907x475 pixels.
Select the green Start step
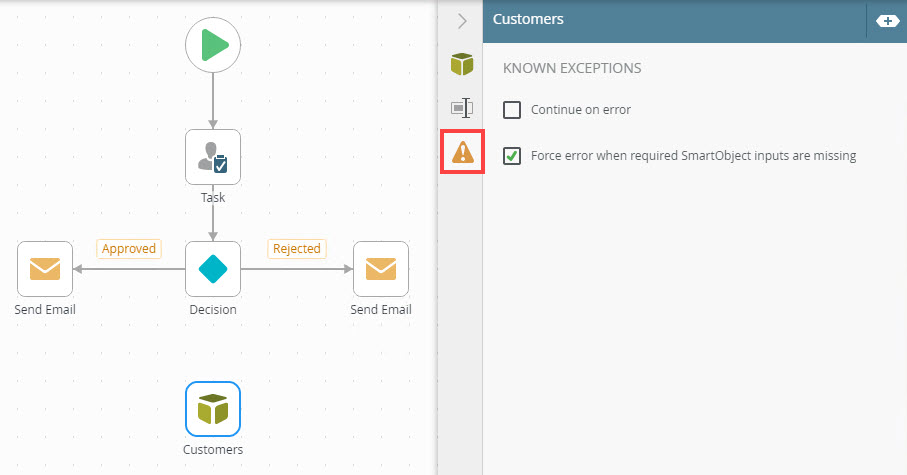click(213, 45)
